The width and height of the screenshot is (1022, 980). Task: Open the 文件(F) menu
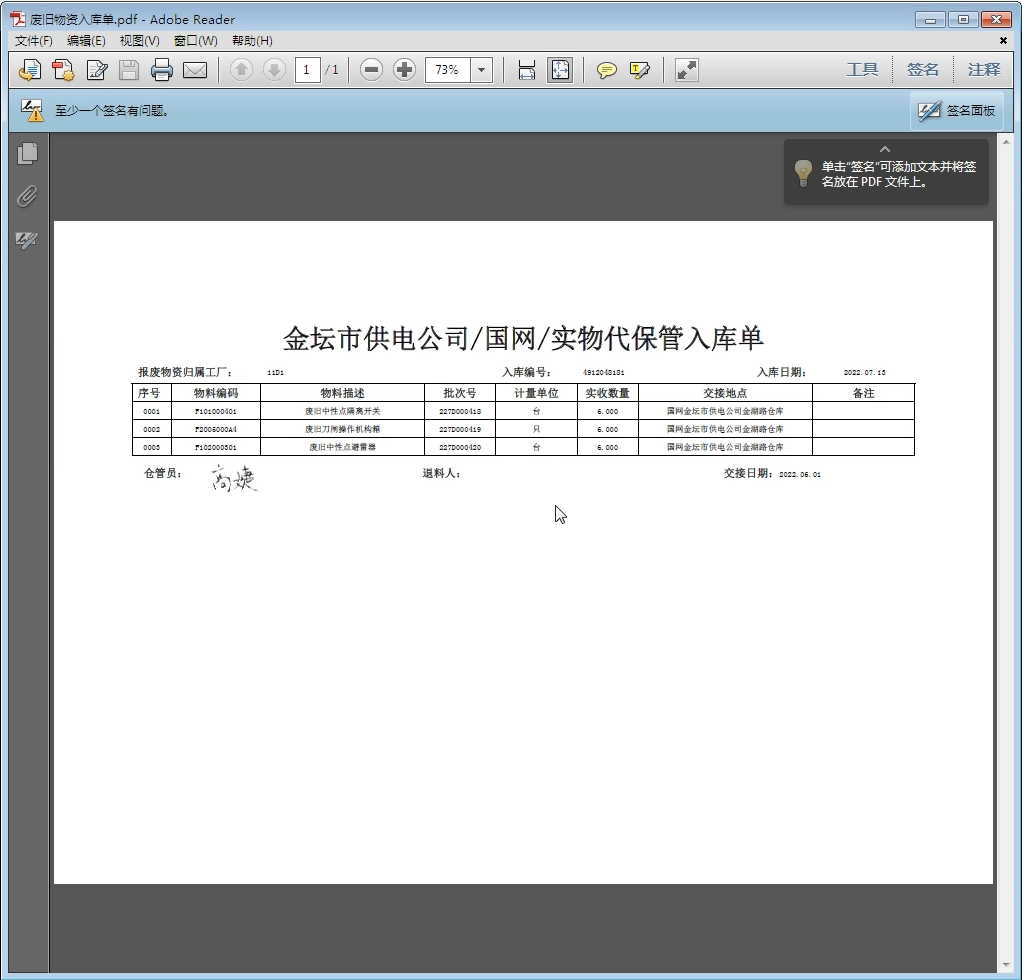pos(33,41)
